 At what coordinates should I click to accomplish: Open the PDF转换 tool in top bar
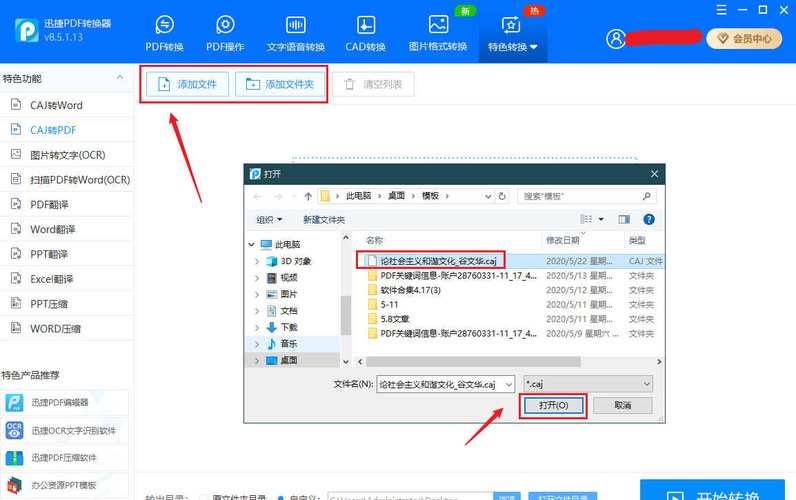pyautogui.click(x=164, y=34)
